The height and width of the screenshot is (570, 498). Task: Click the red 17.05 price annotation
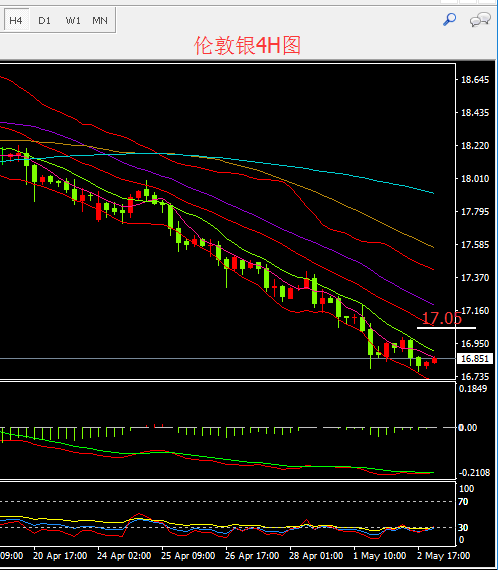pyautogui.click(x=441, y=318)
